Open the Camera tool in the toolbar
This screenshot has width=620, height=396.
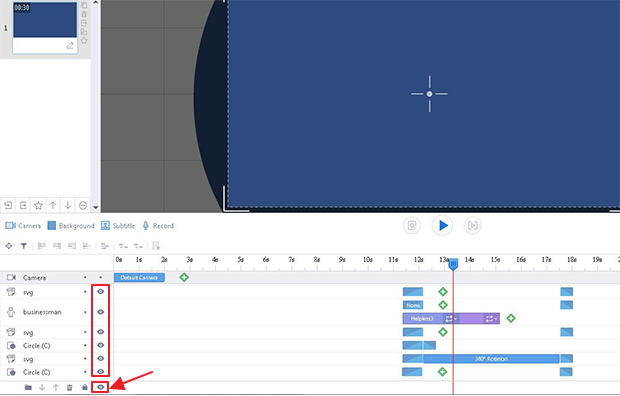click(x=23, y=226)
